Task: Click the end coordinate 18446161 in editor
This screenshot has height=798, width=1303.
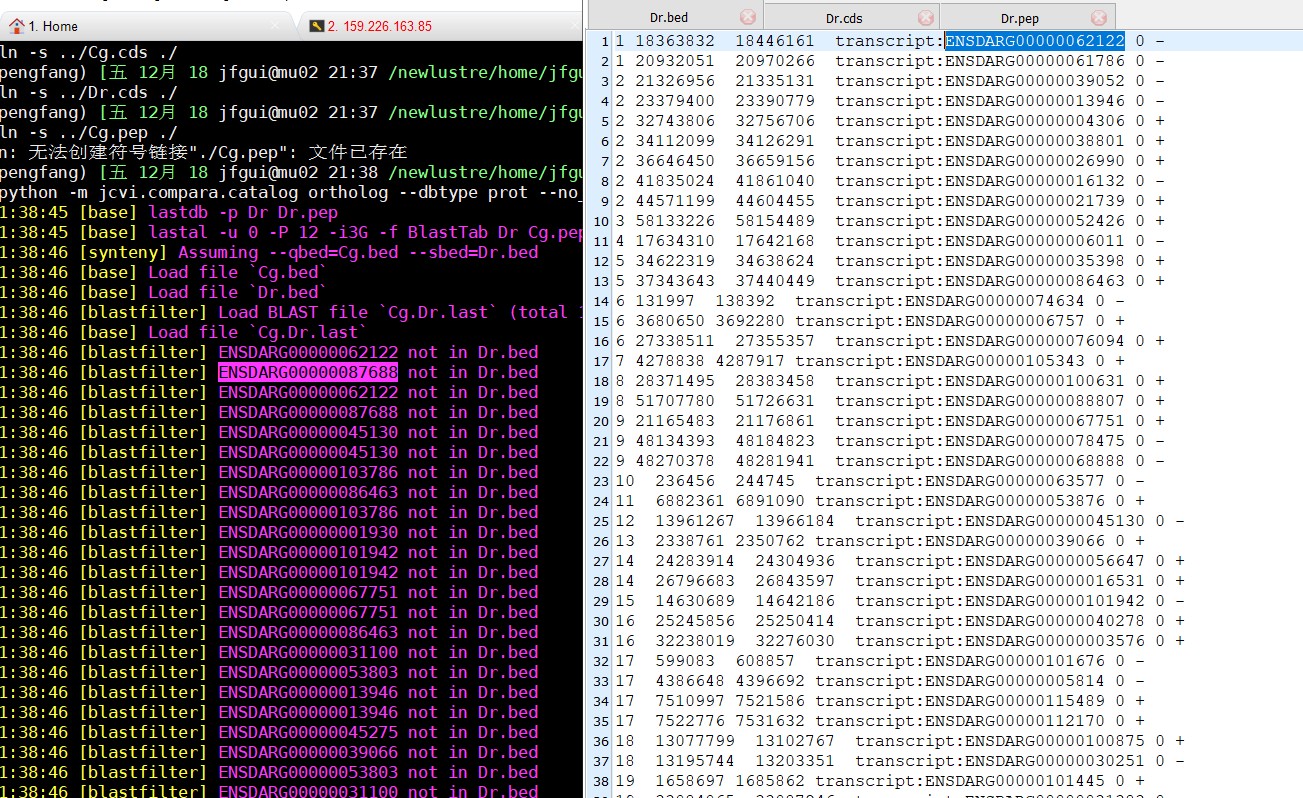Action: [x=775, y=41]
